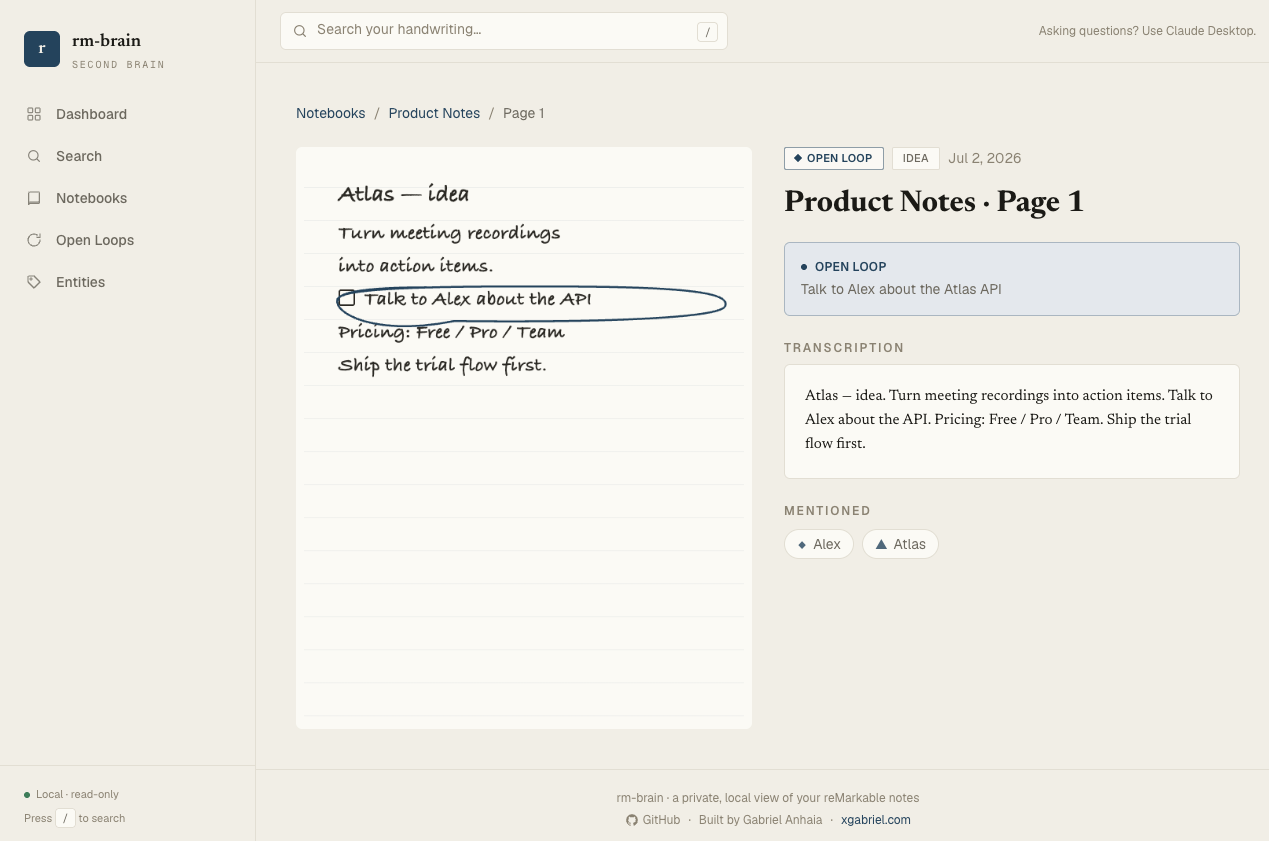The height and width of the screenshot is (841, 1269).
Task: Click the Search magnifier icon in sidebar
Action: (x=34, y=156)
